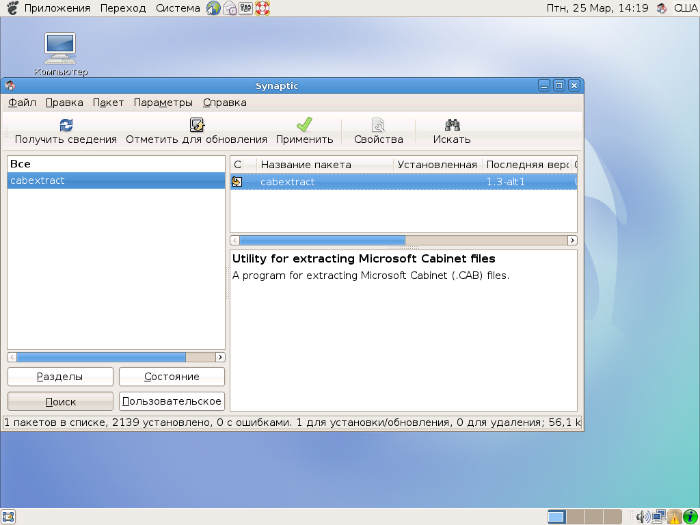The image size is (700, 525).
Task: Click the Synaptic tray icon near clock
Action: (662, 8)
